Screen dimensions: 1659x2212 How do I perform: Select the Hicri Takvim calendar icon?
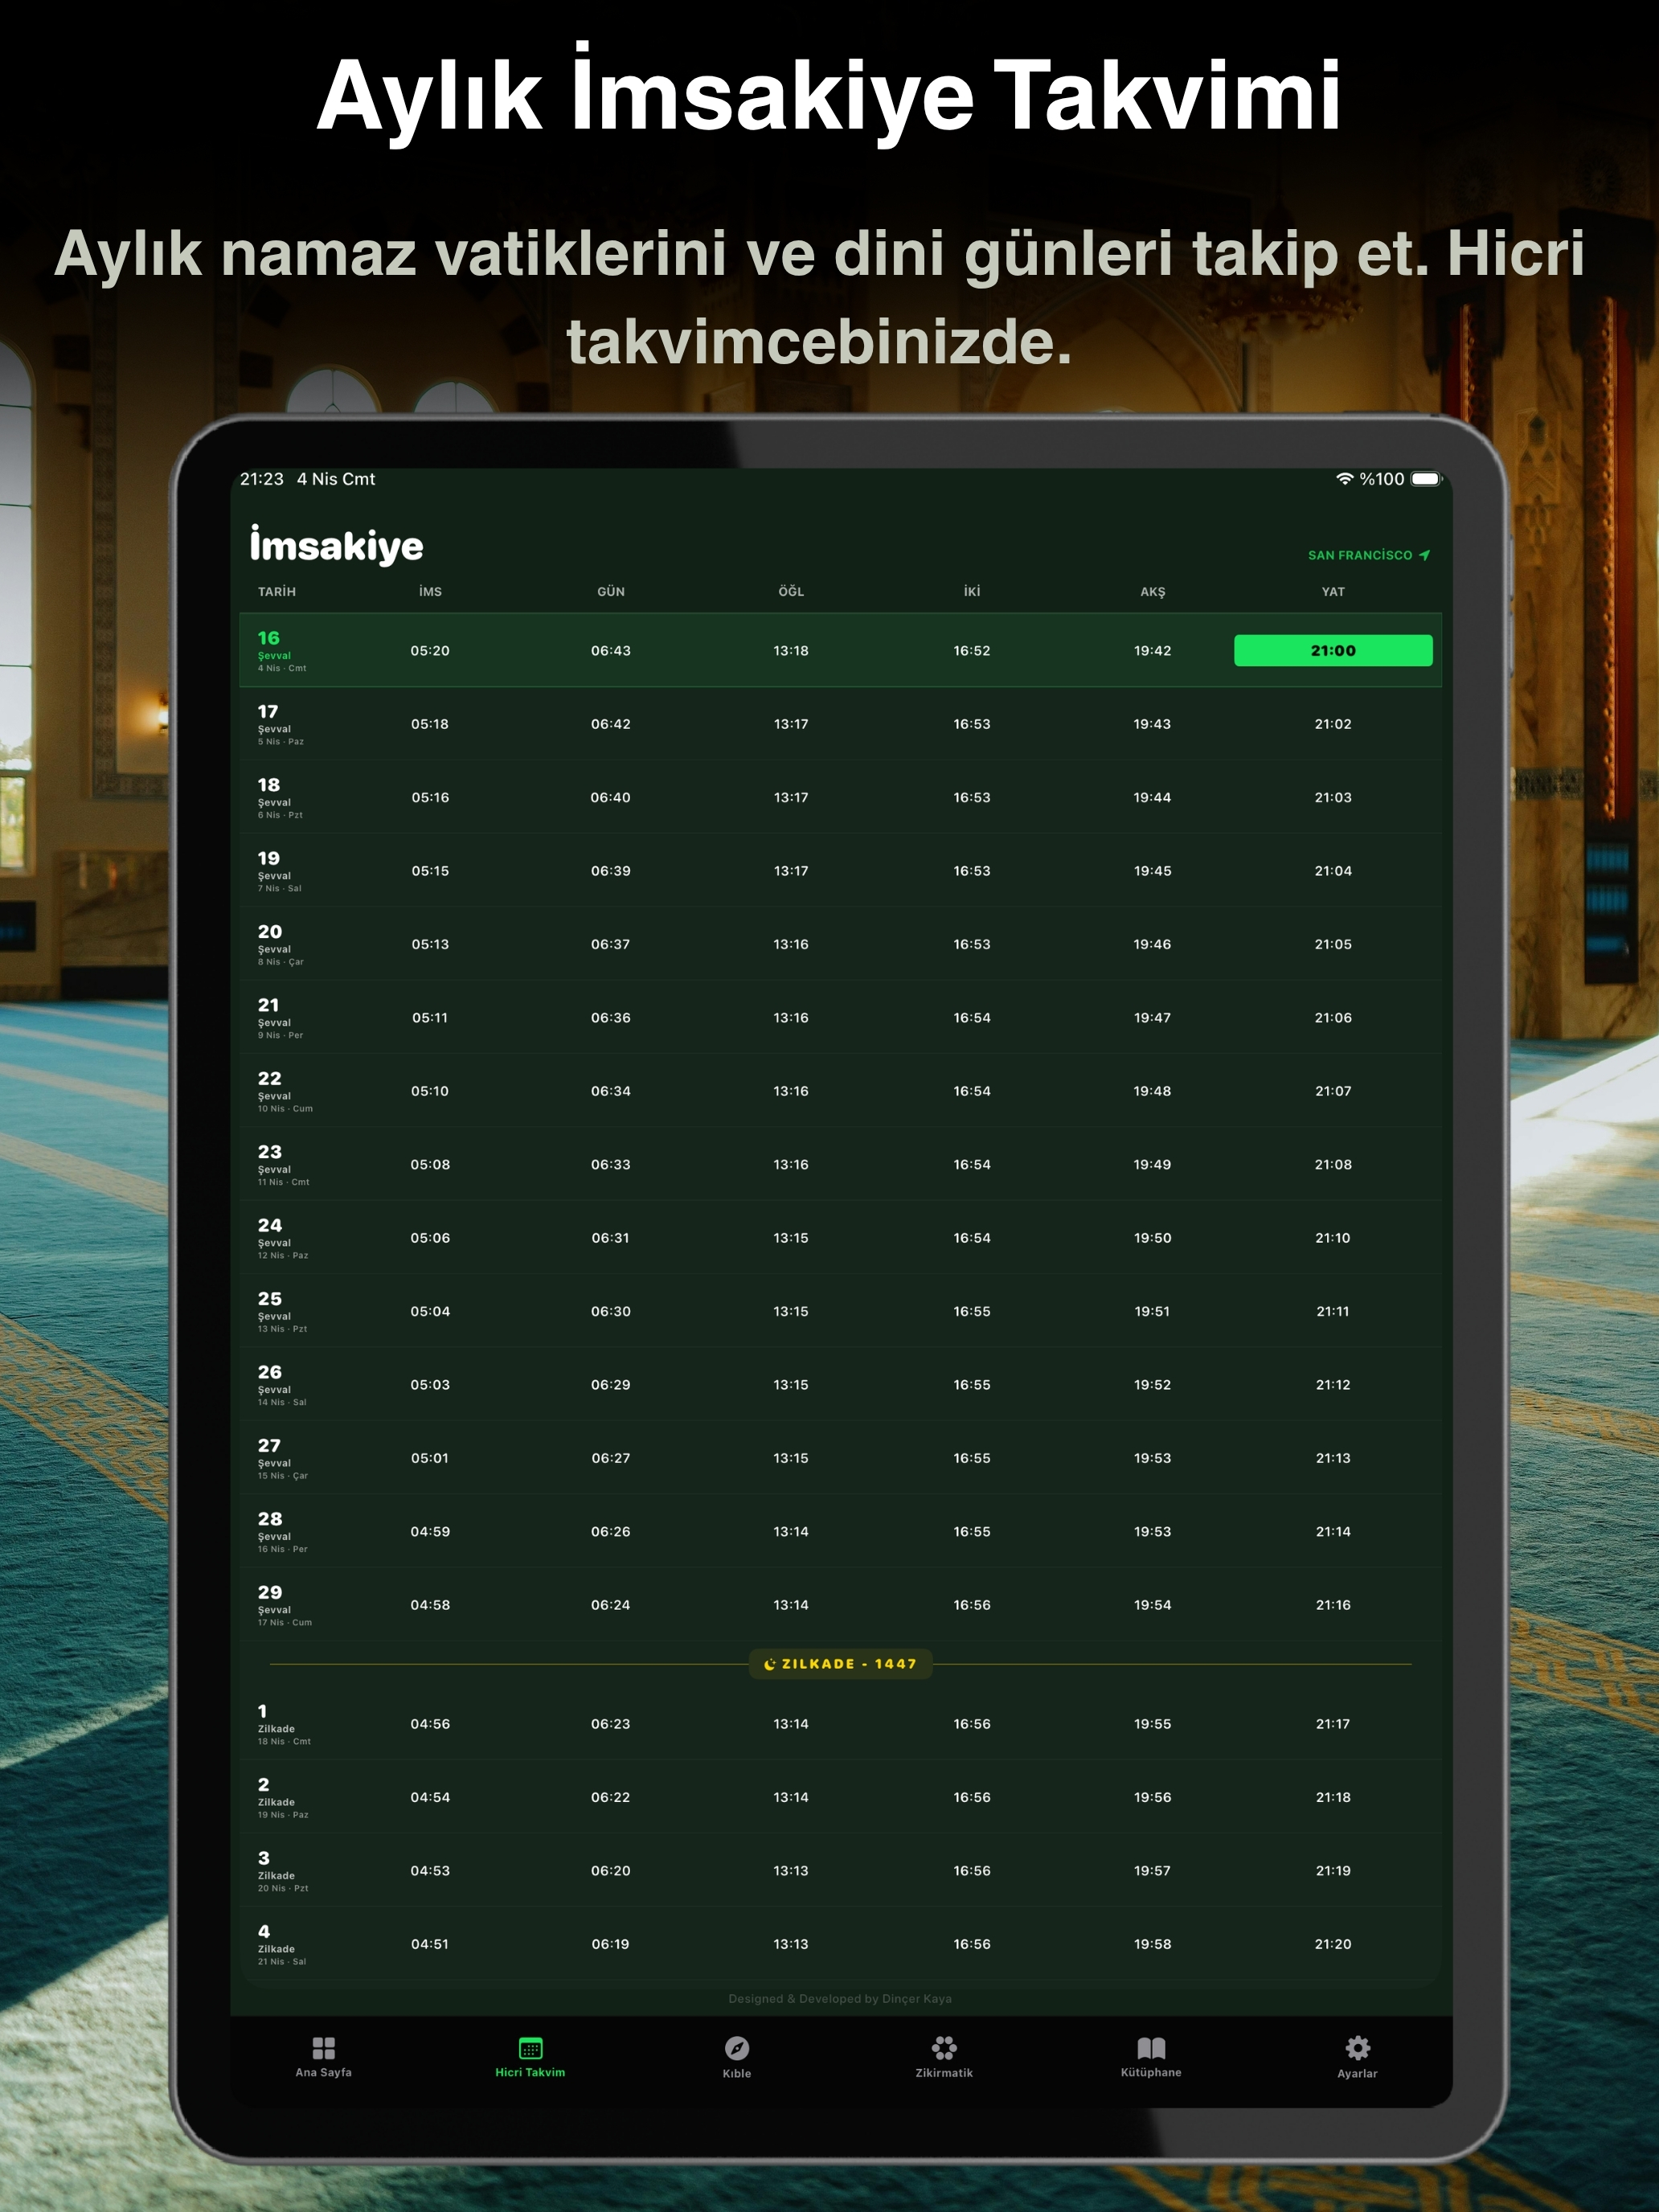pyautogui.click(x=531, y=2047)
